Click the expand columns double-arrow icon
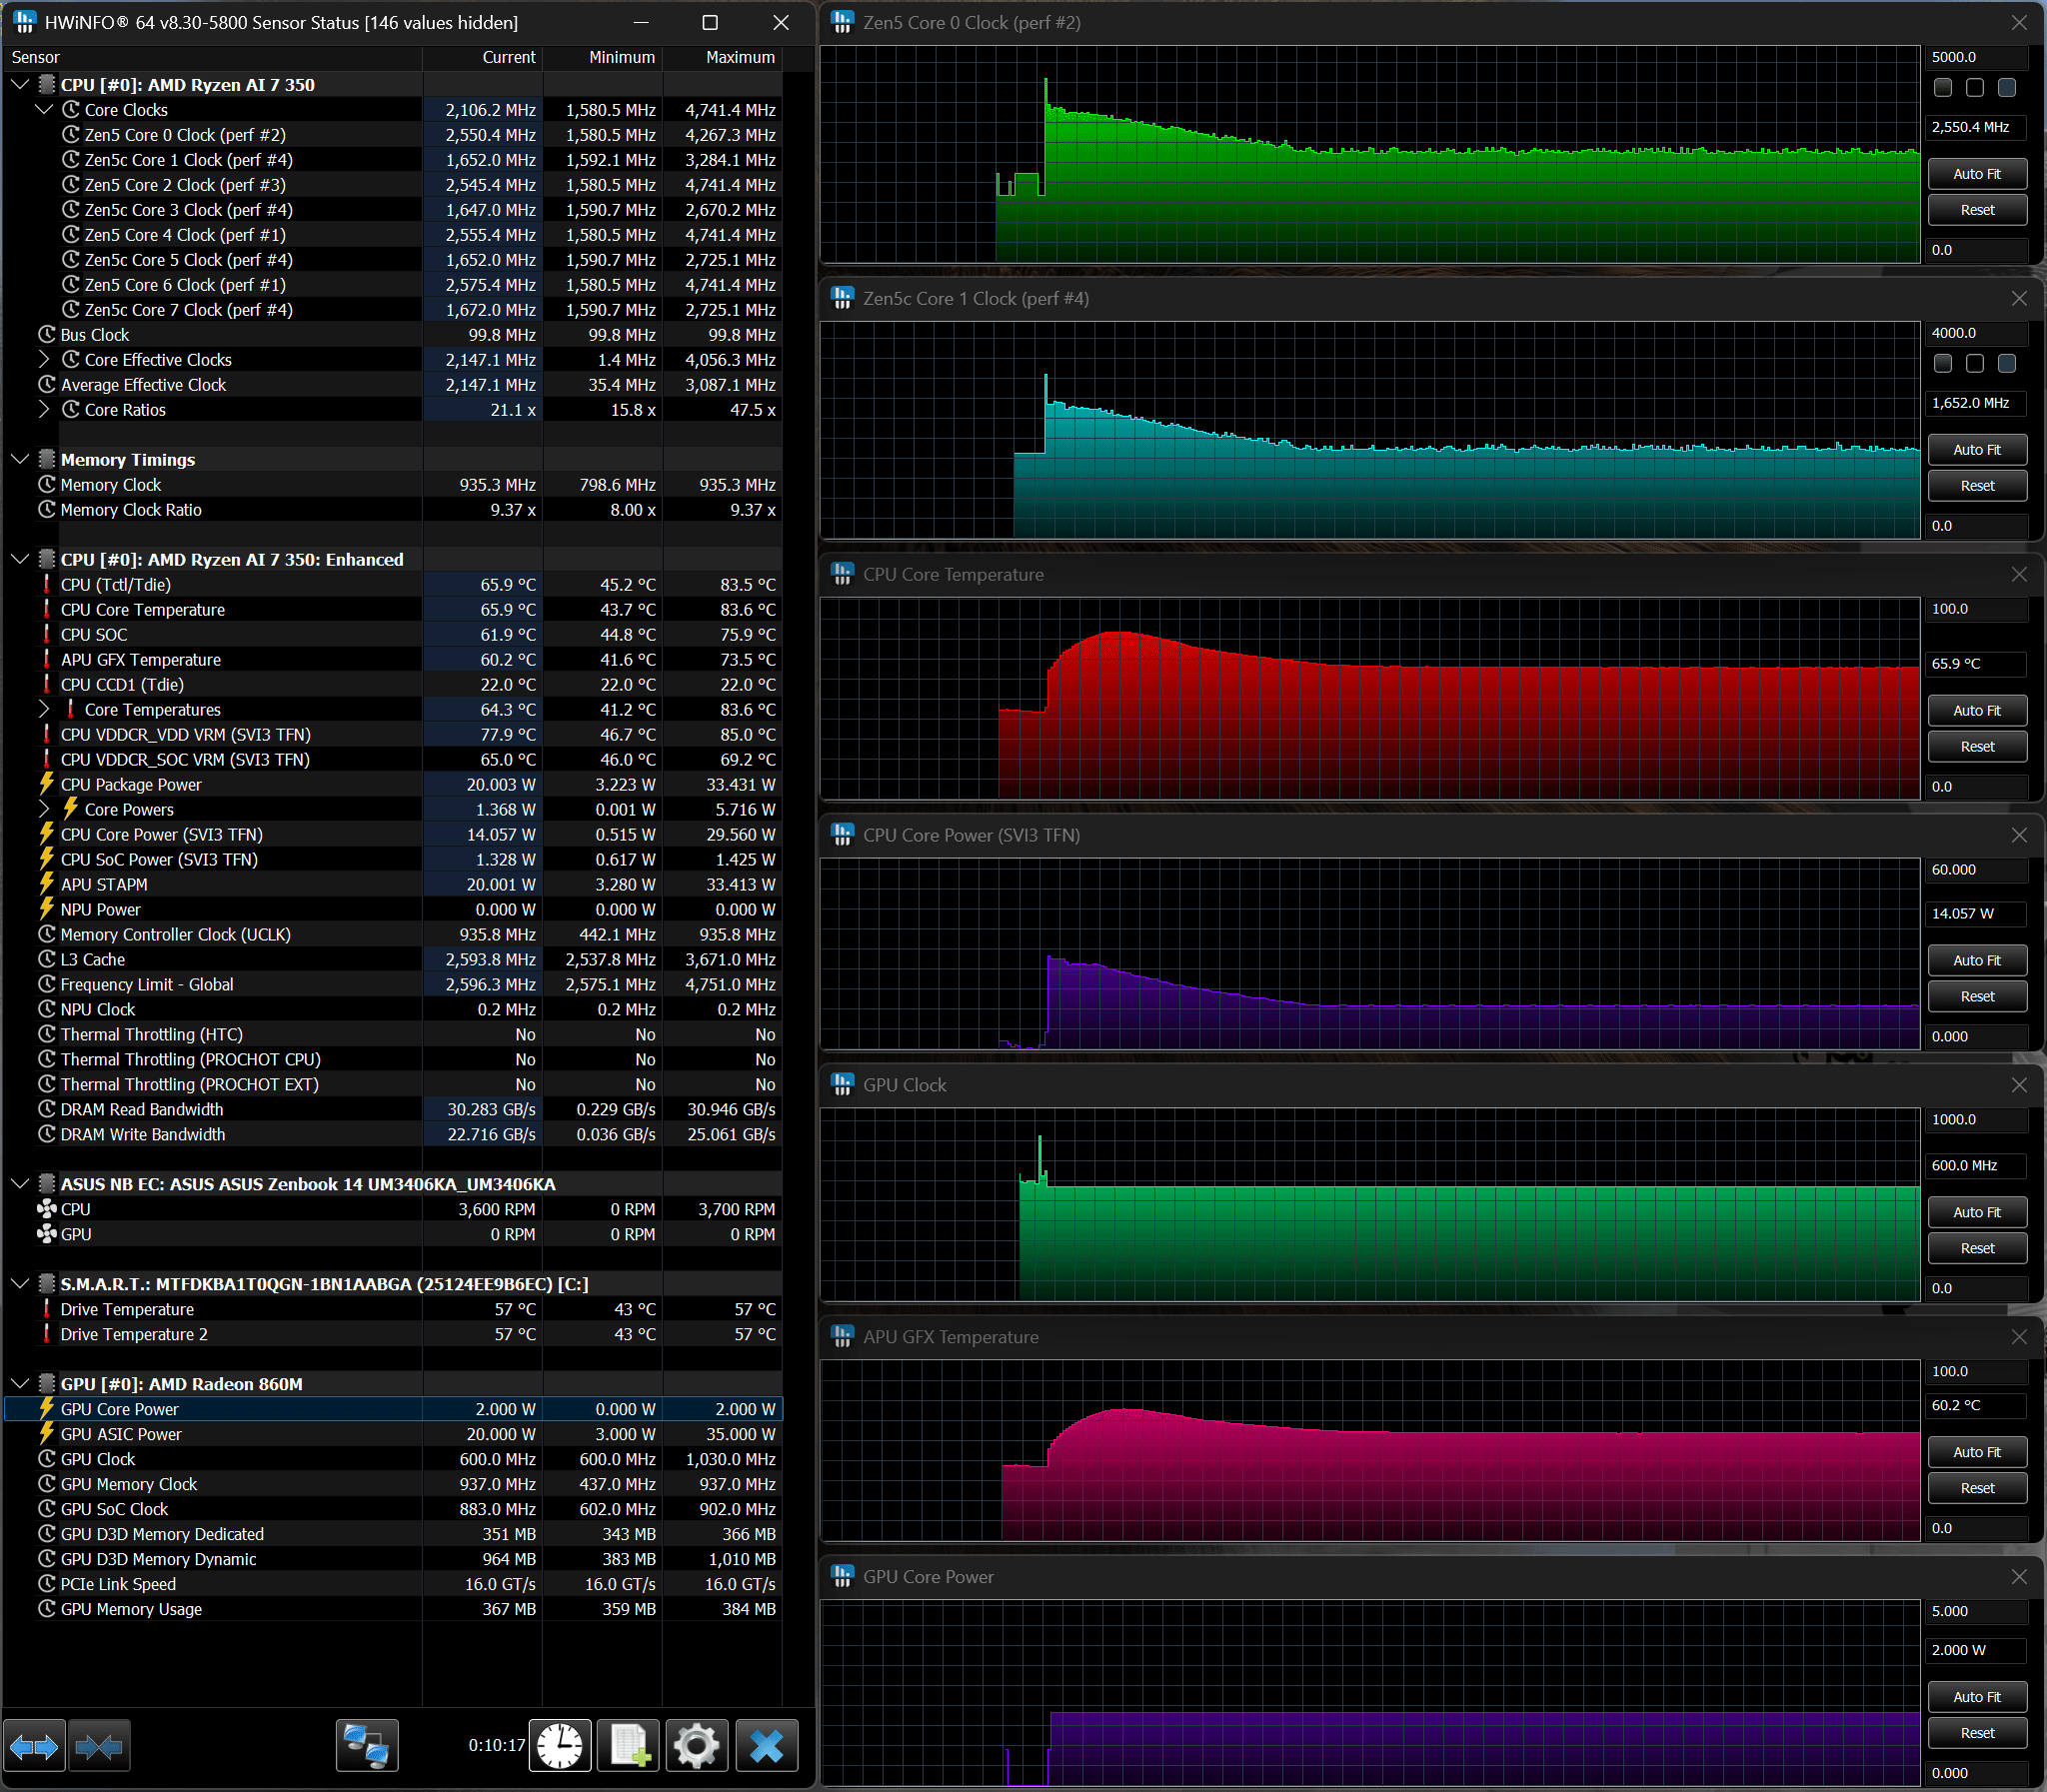Image resolution: width=2047 pixels, height=1792 pixels. coord(34,1746)
